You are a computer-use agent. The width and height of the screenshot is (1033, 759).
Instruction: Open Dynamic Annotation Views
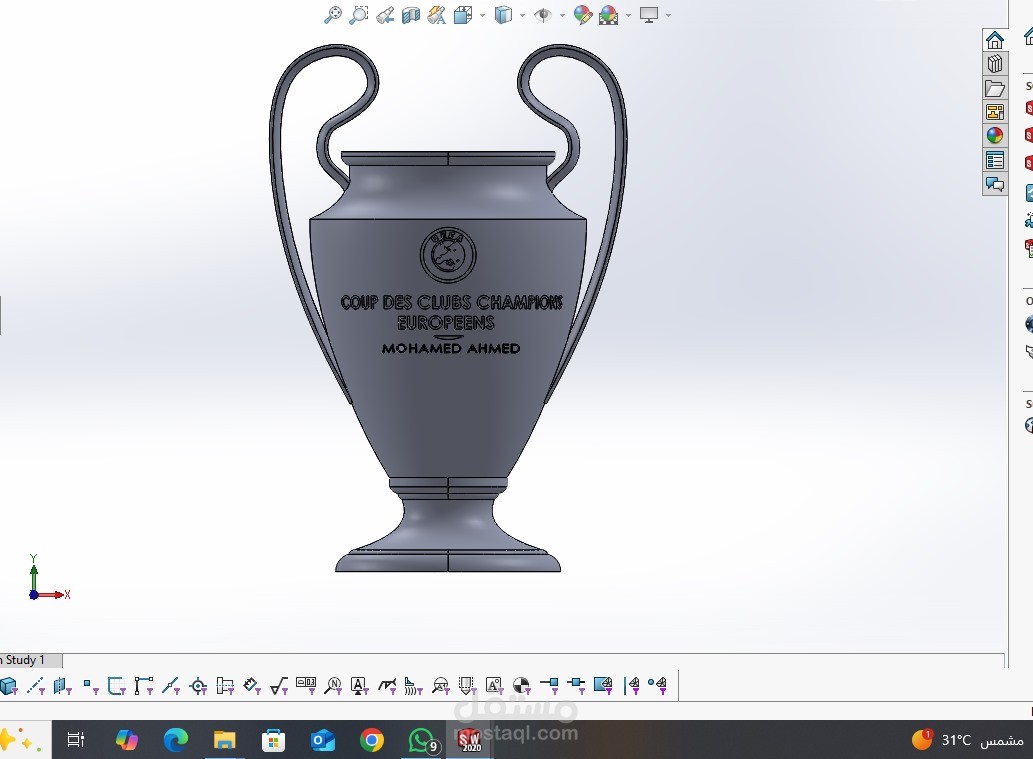tap(437, 14)
